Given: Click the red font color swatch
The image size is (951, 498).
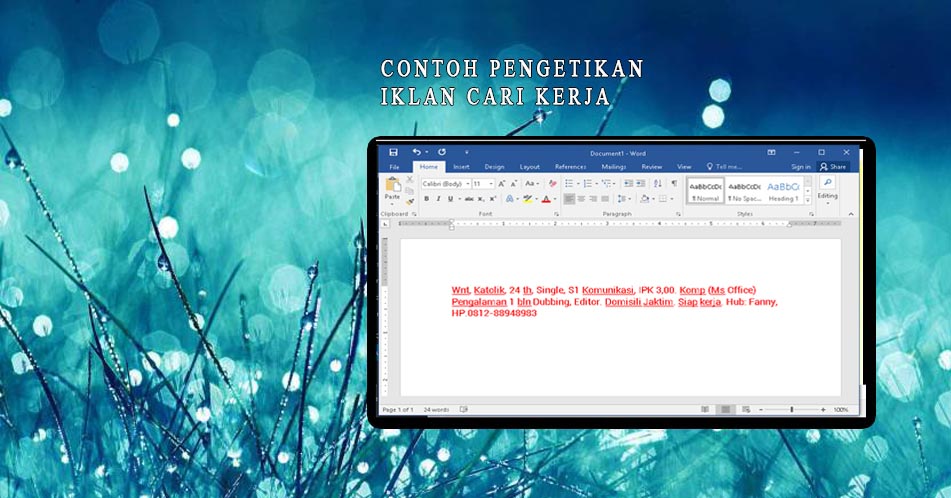Looking at the screenshot, I should 546,199.
